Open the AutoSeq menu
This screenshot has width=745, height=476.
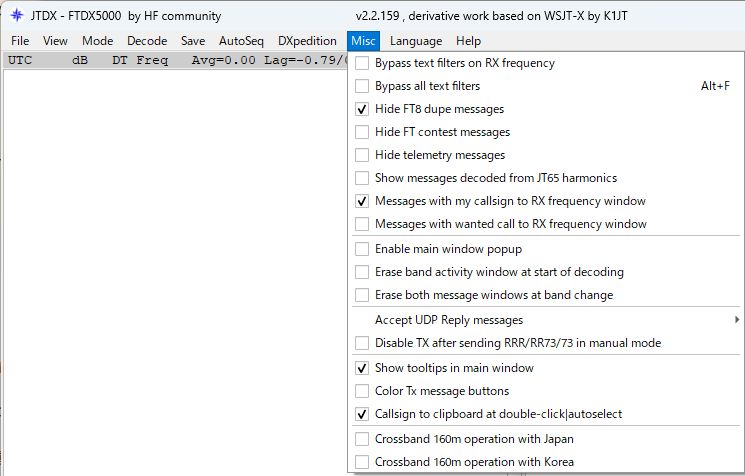tap(241, 41)
